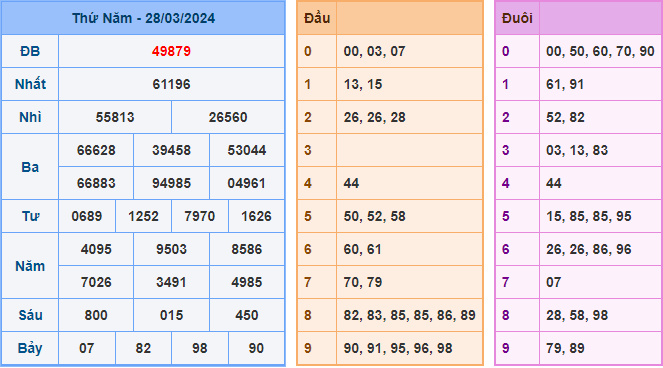Click Đuôi row 4 value '44'

pos(554,183)
